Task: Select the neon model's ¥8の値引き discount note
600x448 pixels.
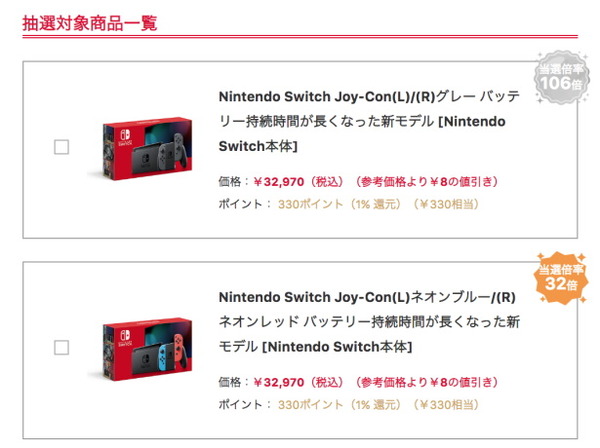Action: (426, 382)
